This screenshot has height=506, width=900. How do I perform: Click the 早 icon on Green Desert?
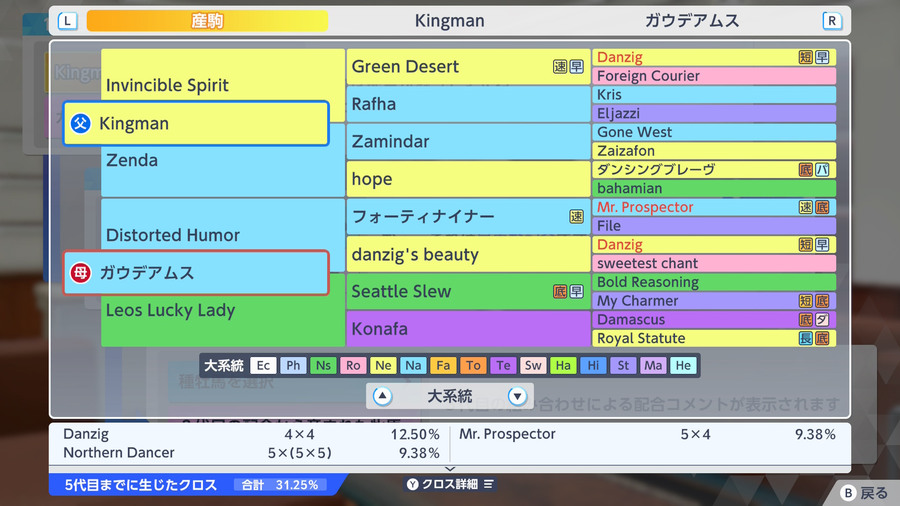click(576, 67)
